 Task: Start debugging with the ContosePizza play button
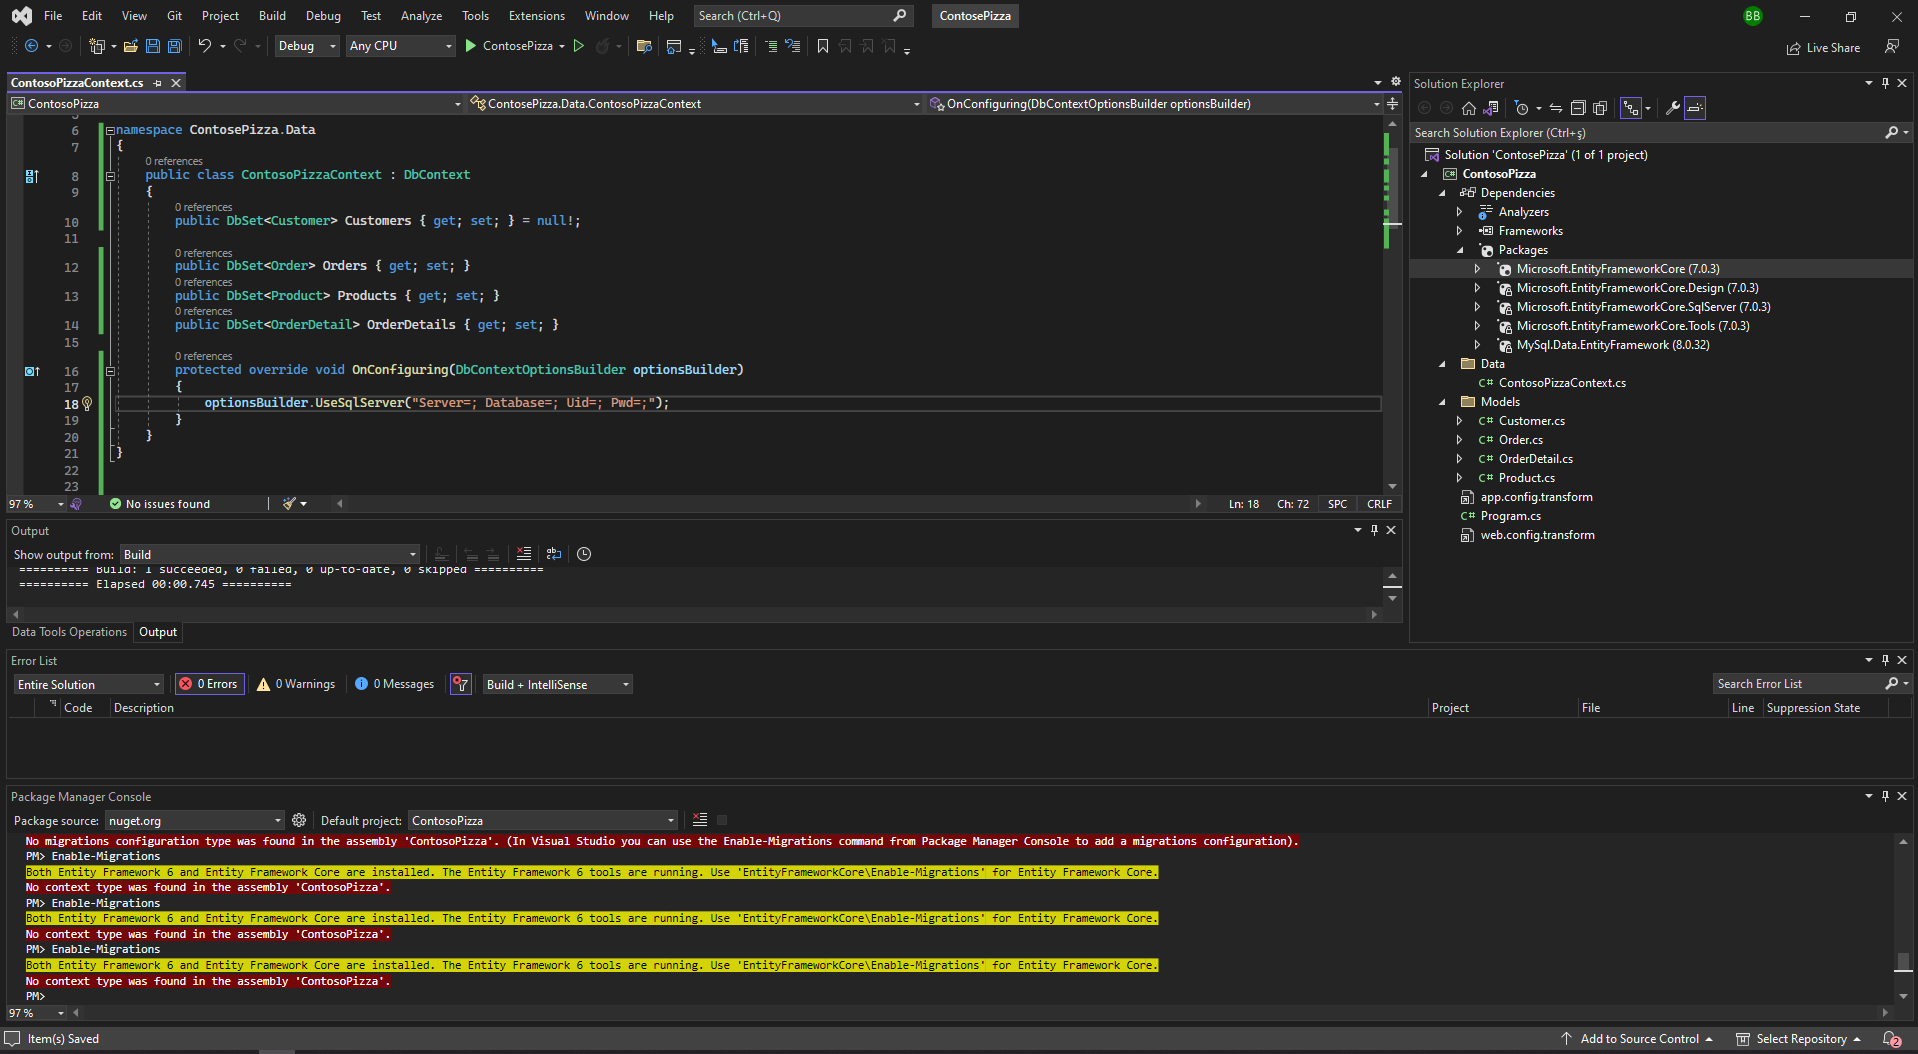click(x=471, y=46)
